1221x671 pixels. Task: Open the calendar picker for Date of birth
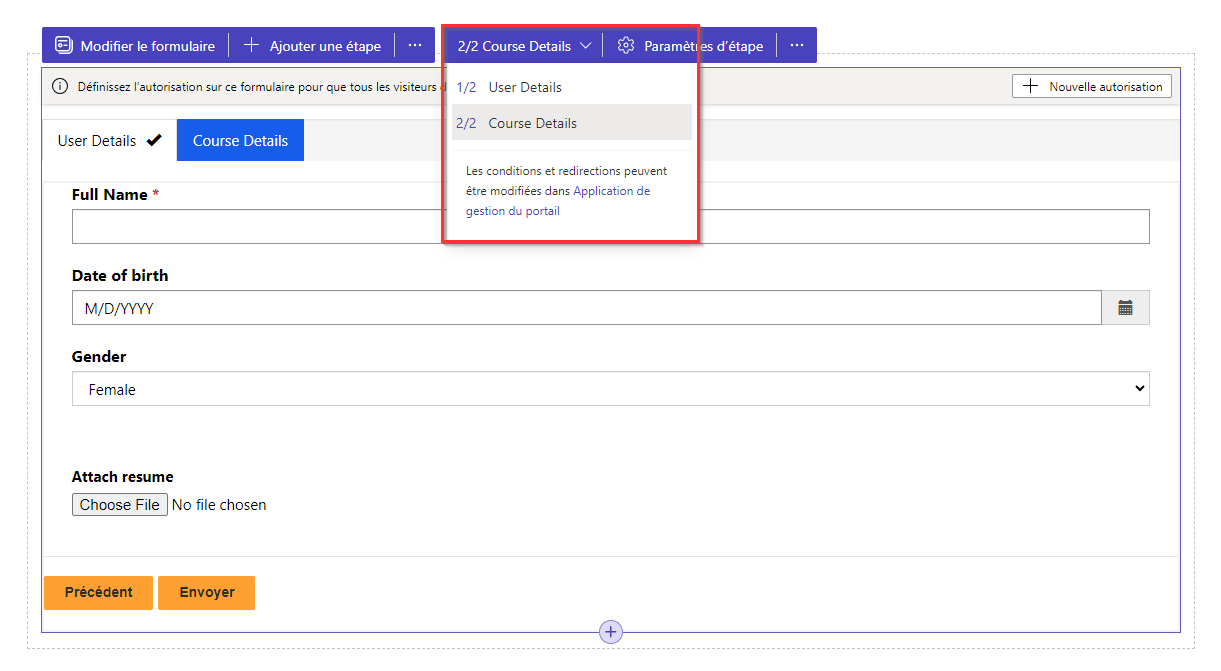pos(1126,308)
